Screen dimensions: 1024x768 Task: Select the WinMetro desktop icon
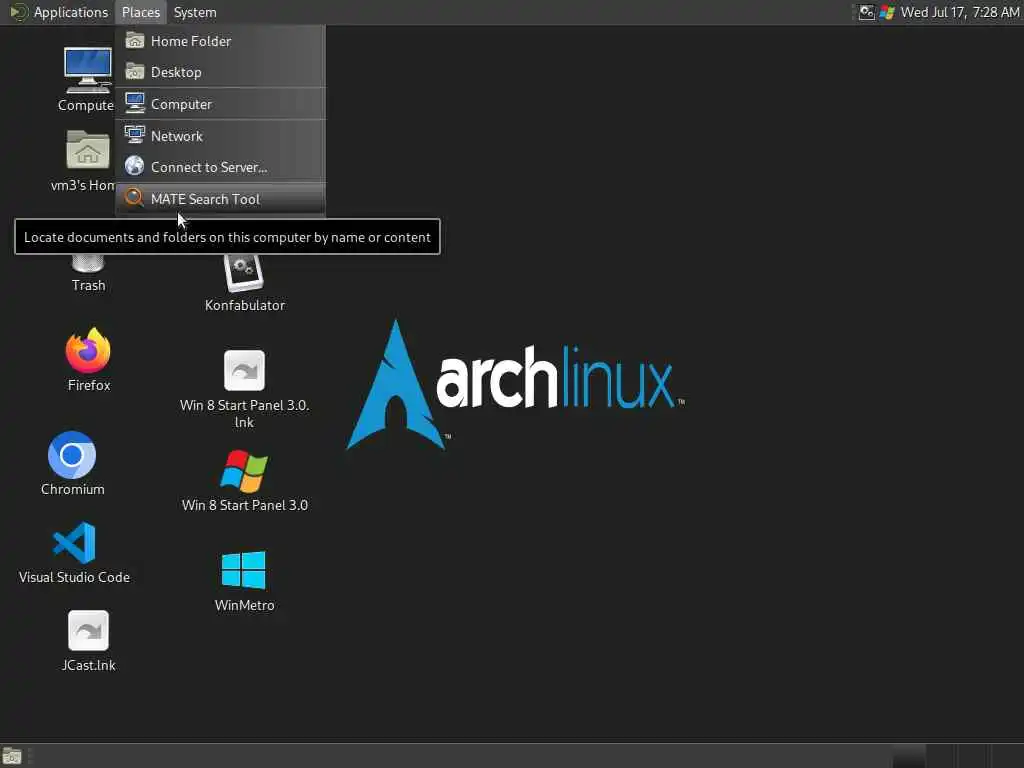[x=244, y=581]
